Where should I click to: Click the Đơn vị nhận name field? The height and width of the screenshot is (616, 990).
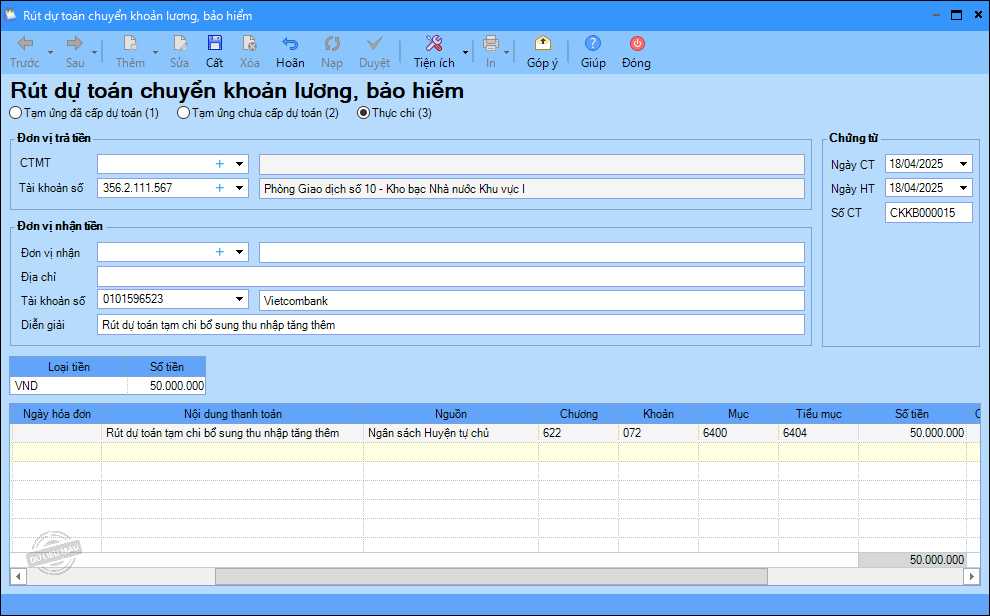coord(532,252)
